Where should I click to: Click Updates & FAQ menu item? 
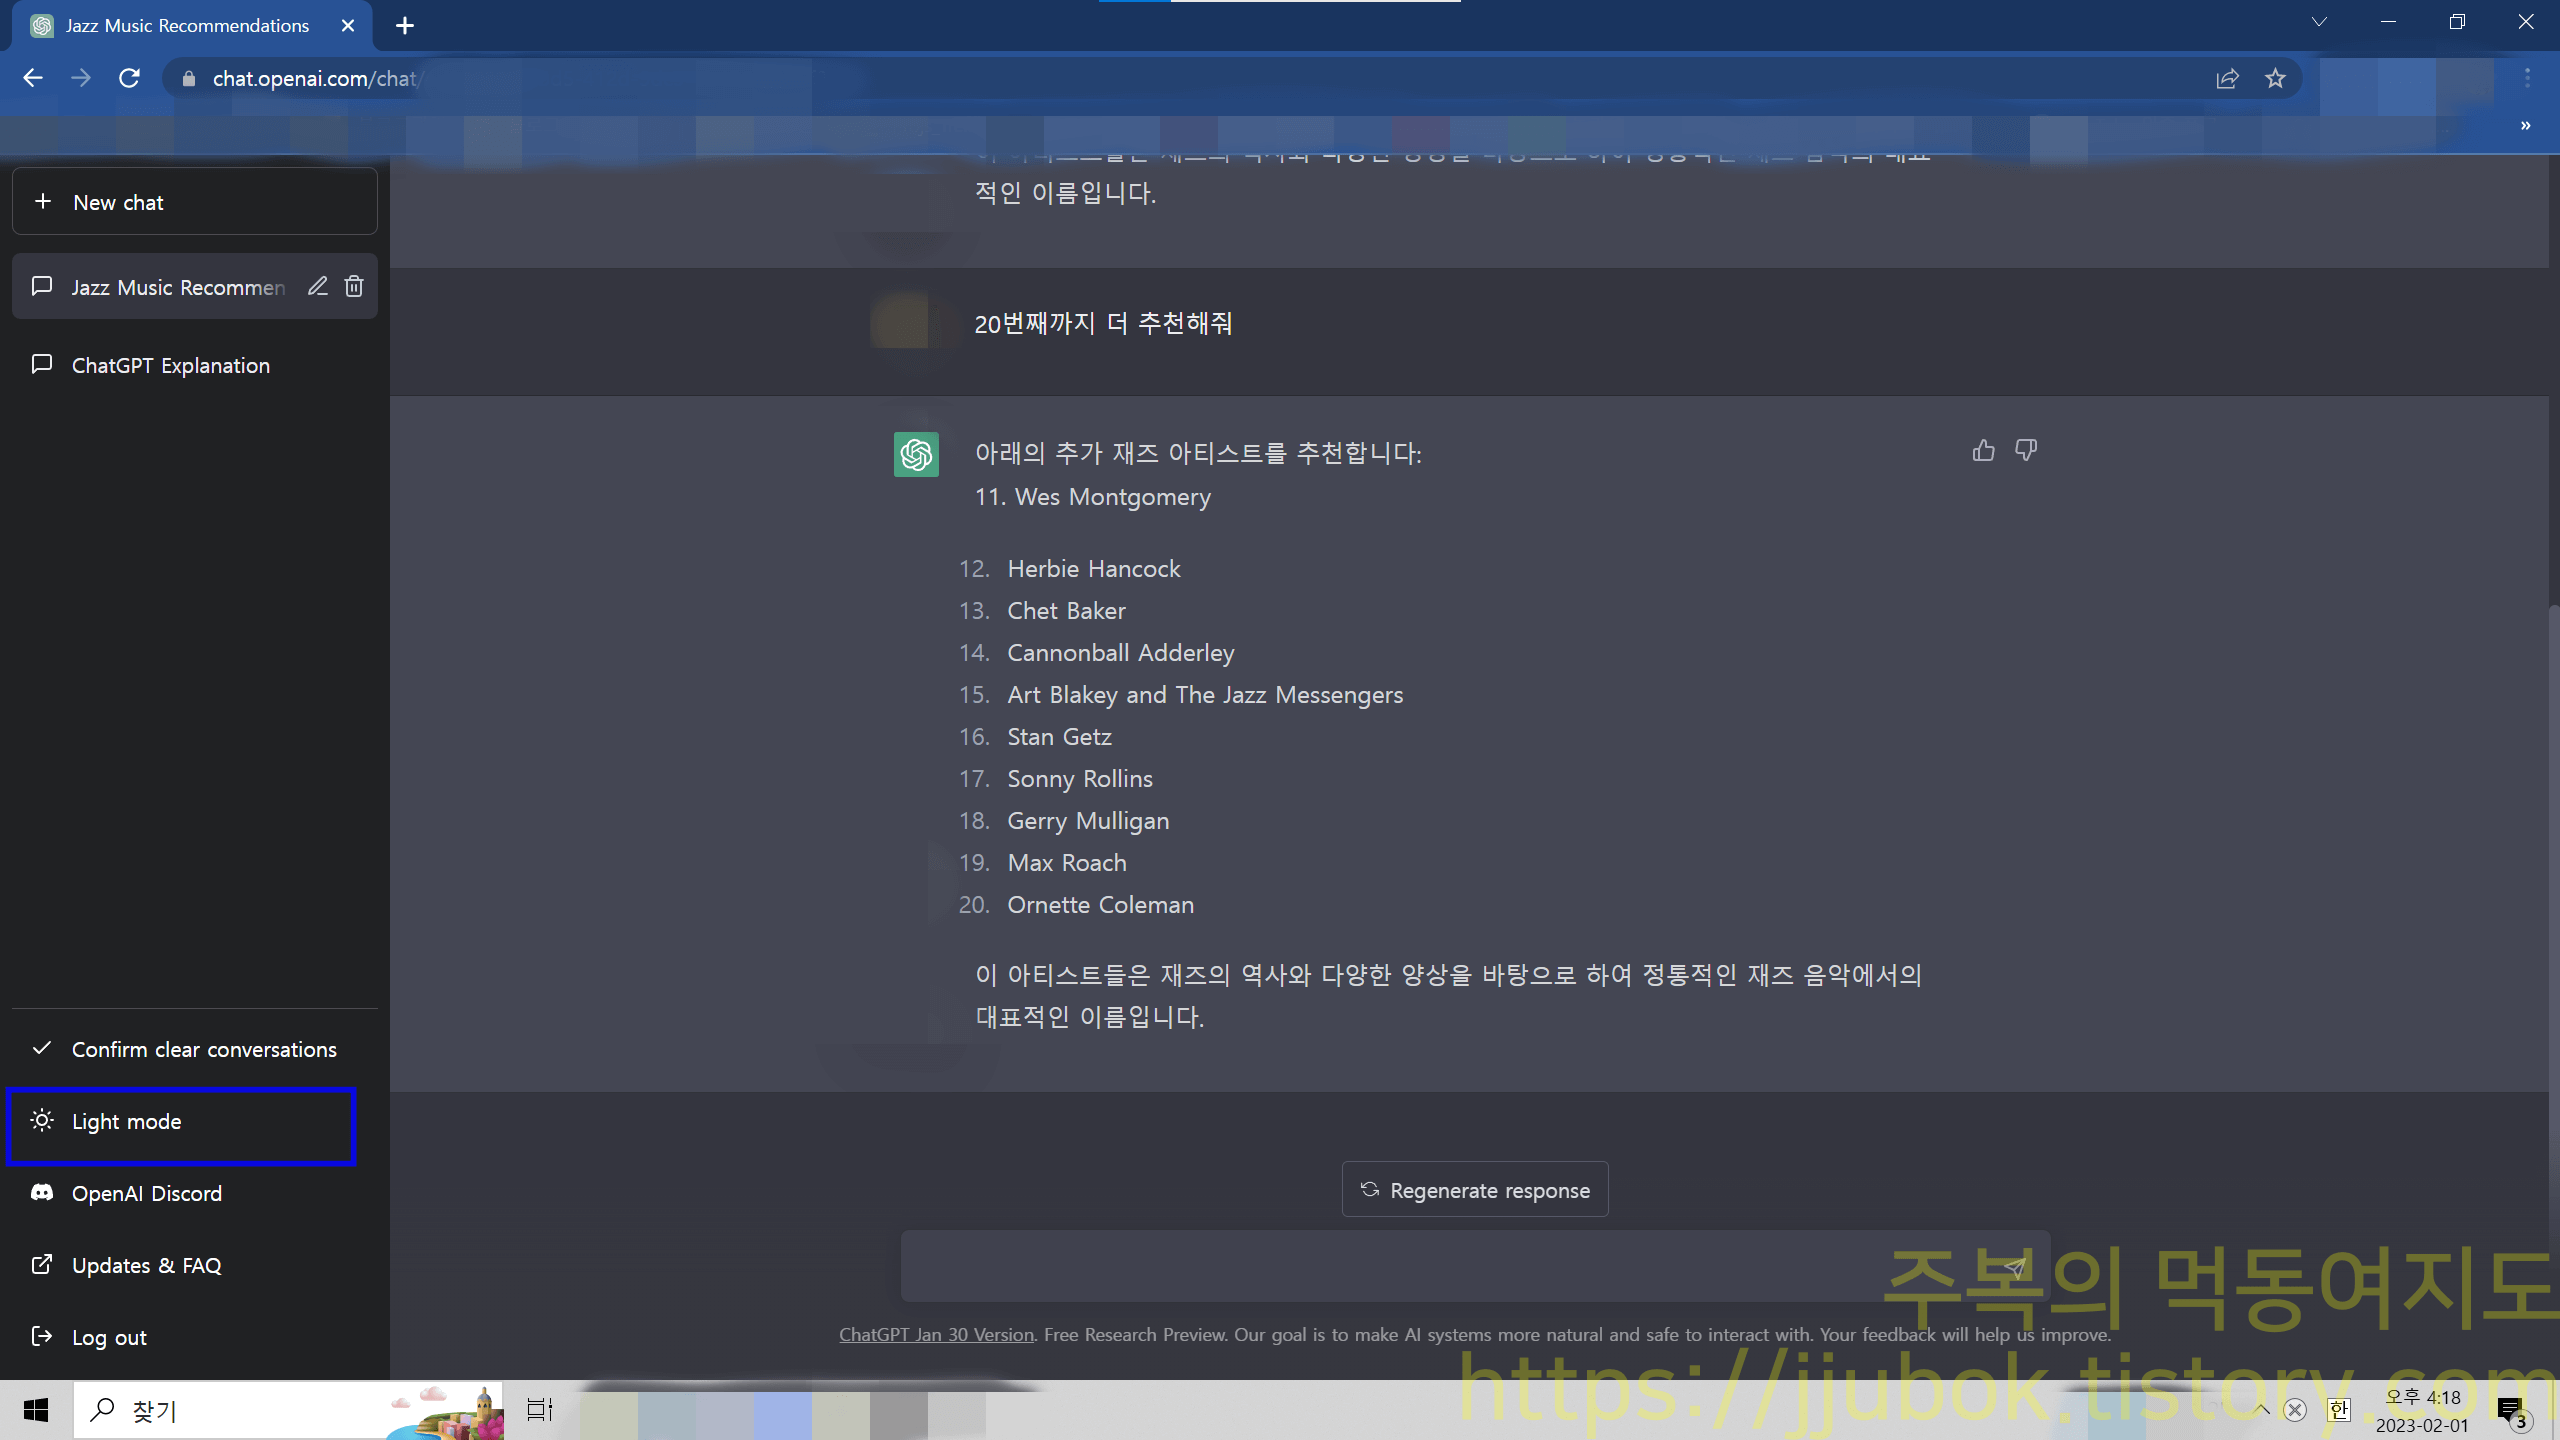144,1264
